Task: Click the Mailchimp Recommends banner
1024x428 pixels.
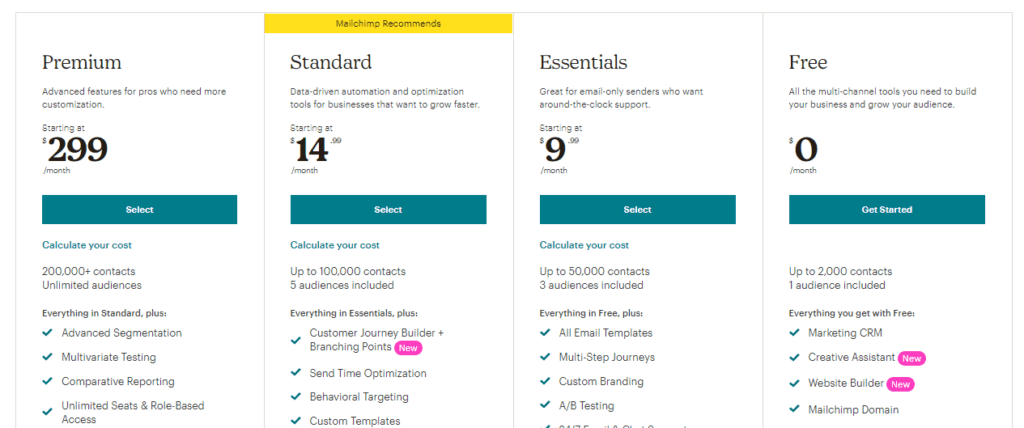Action: (389, 24)
